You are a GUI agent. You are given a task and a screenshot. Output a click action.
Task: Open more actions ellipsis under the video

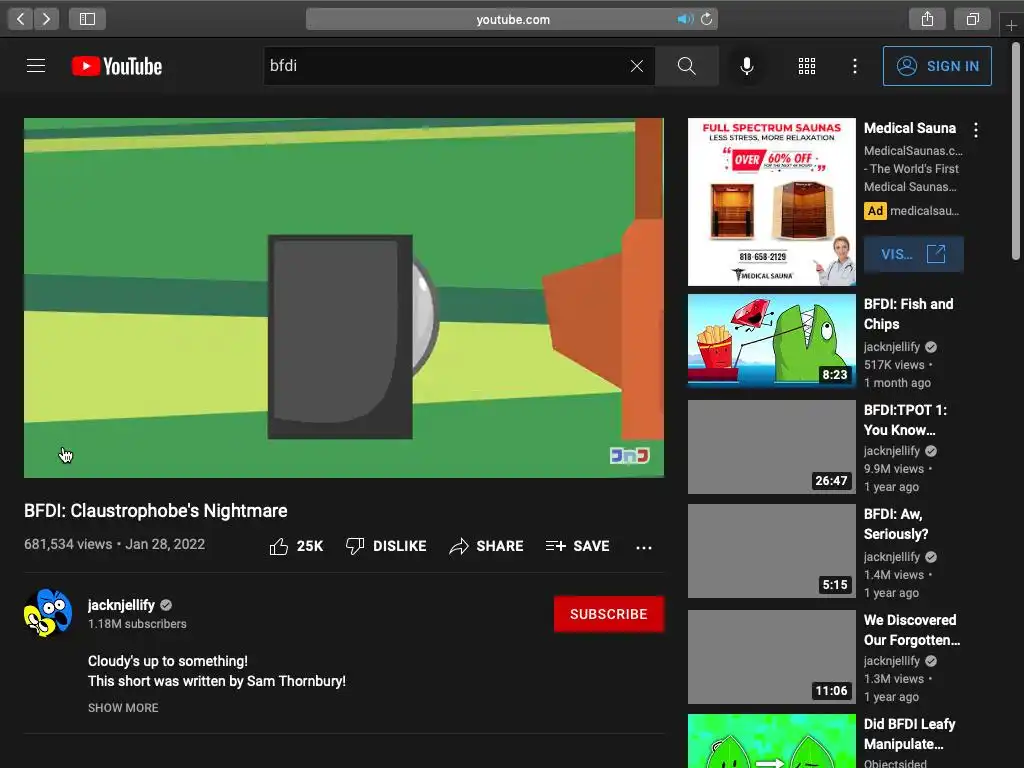click(644, 547)
